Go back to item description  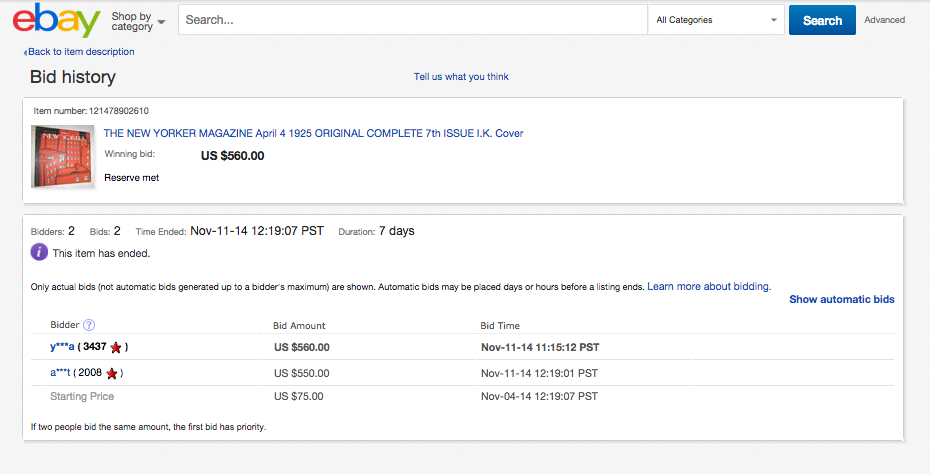pos(79,52)
